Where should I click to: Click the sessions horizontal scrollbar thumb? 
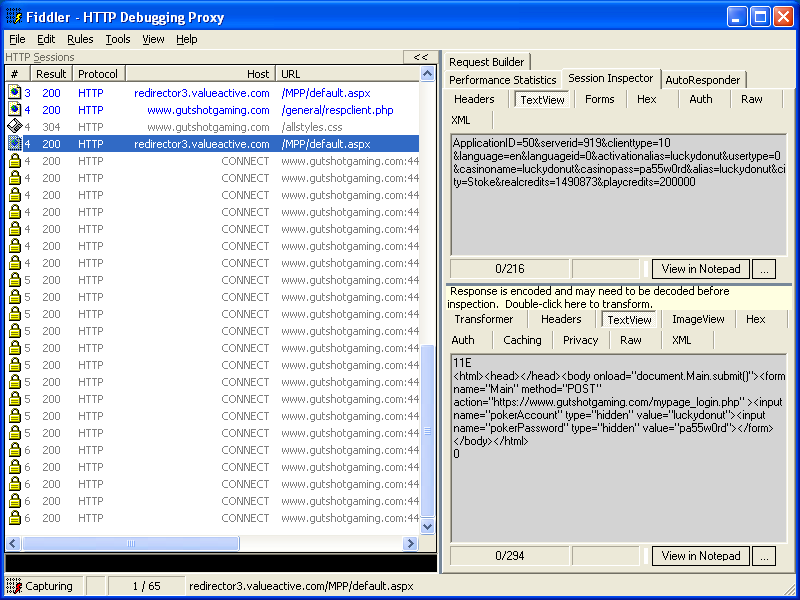(131, 543)
